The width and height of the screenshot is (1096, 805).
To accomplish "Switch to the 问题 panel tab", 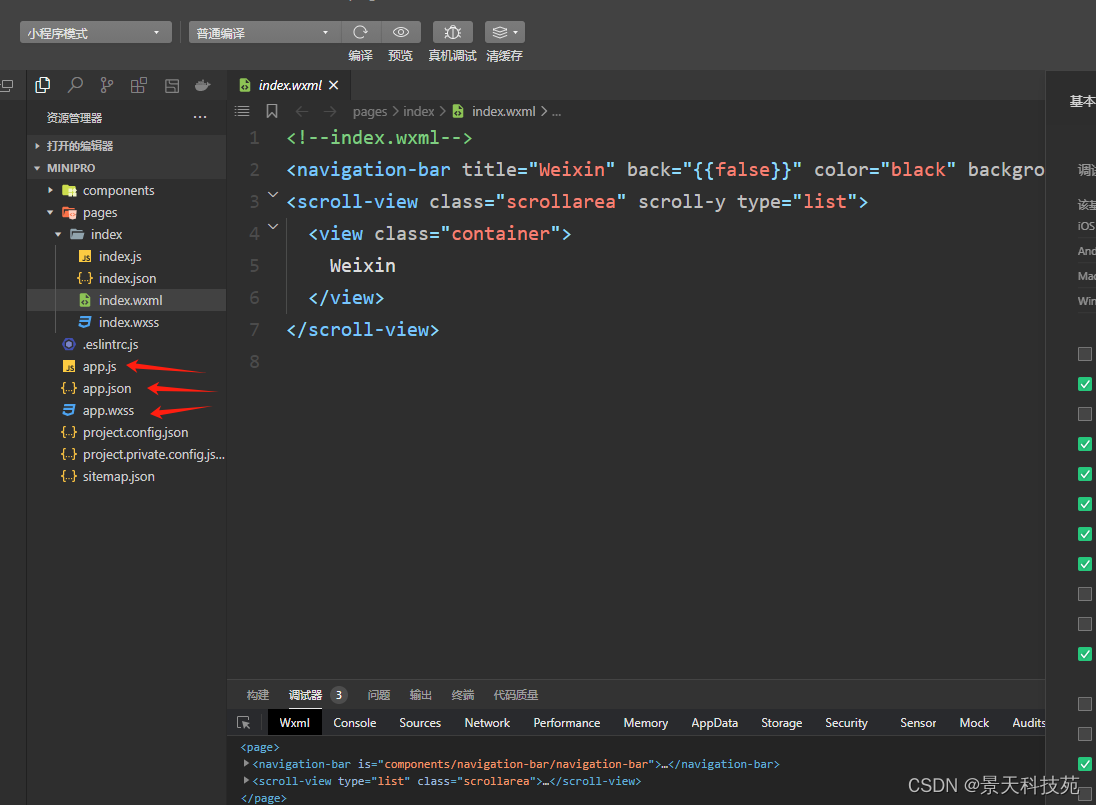I will (379, 695).
